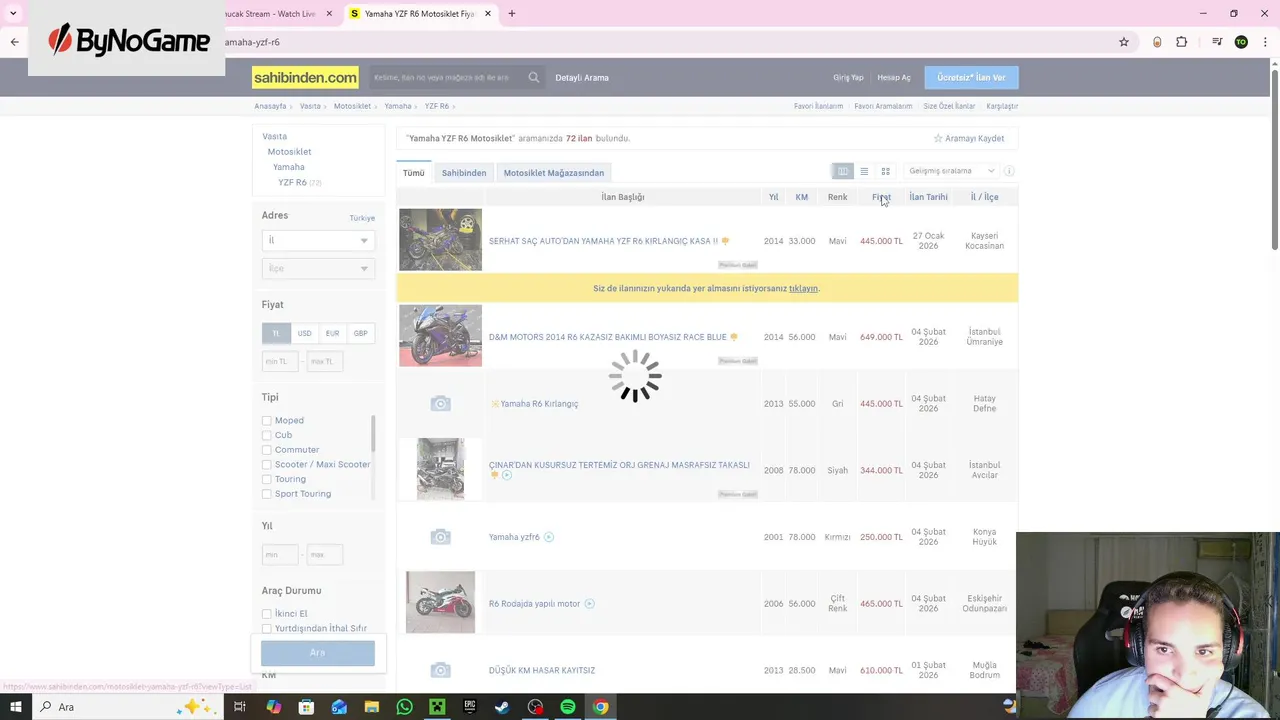Open File Explorer from taskbar
1280x720 pixels.
tap(372, 707)
